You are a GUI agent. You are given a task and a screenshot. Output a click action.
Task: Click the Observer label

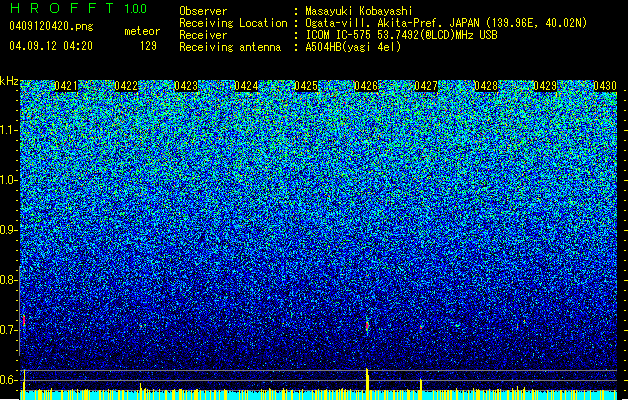(203, 11)
